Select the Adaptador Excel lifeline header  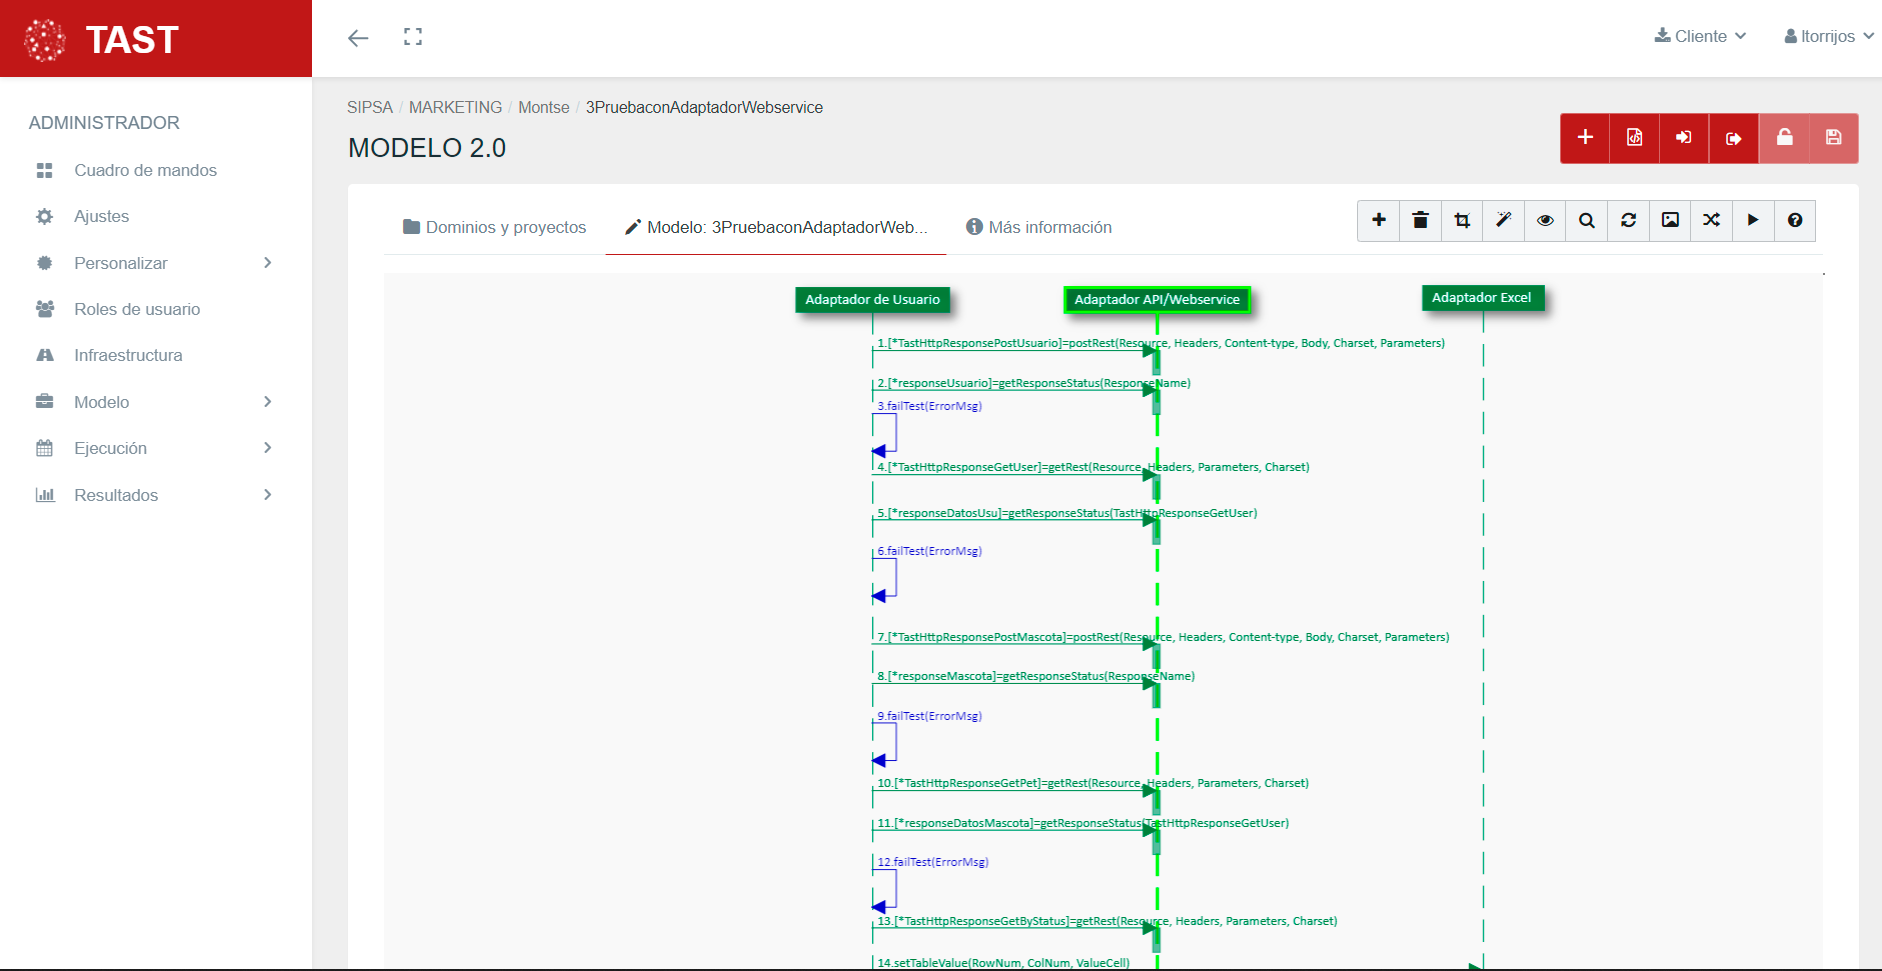(1481, 297)
